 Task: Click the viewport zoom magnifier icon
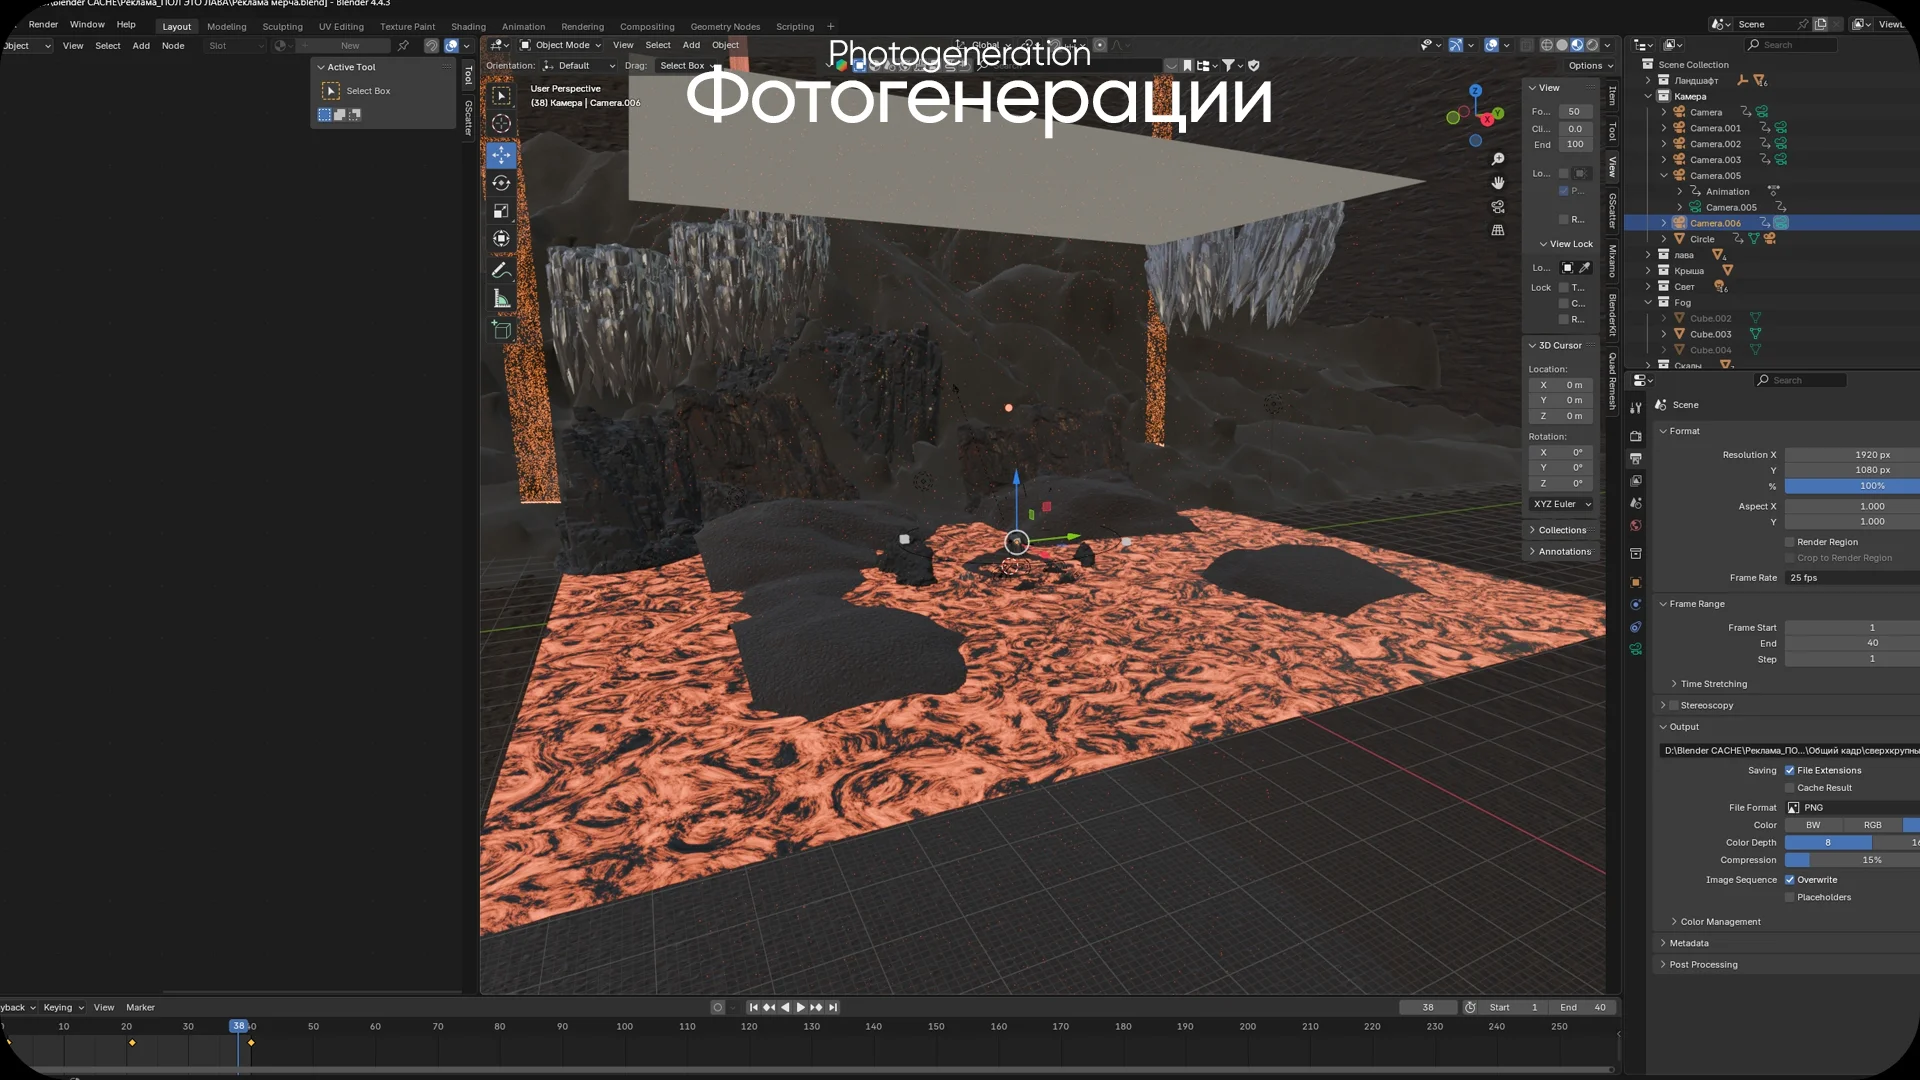click(x=1498, y=160)
